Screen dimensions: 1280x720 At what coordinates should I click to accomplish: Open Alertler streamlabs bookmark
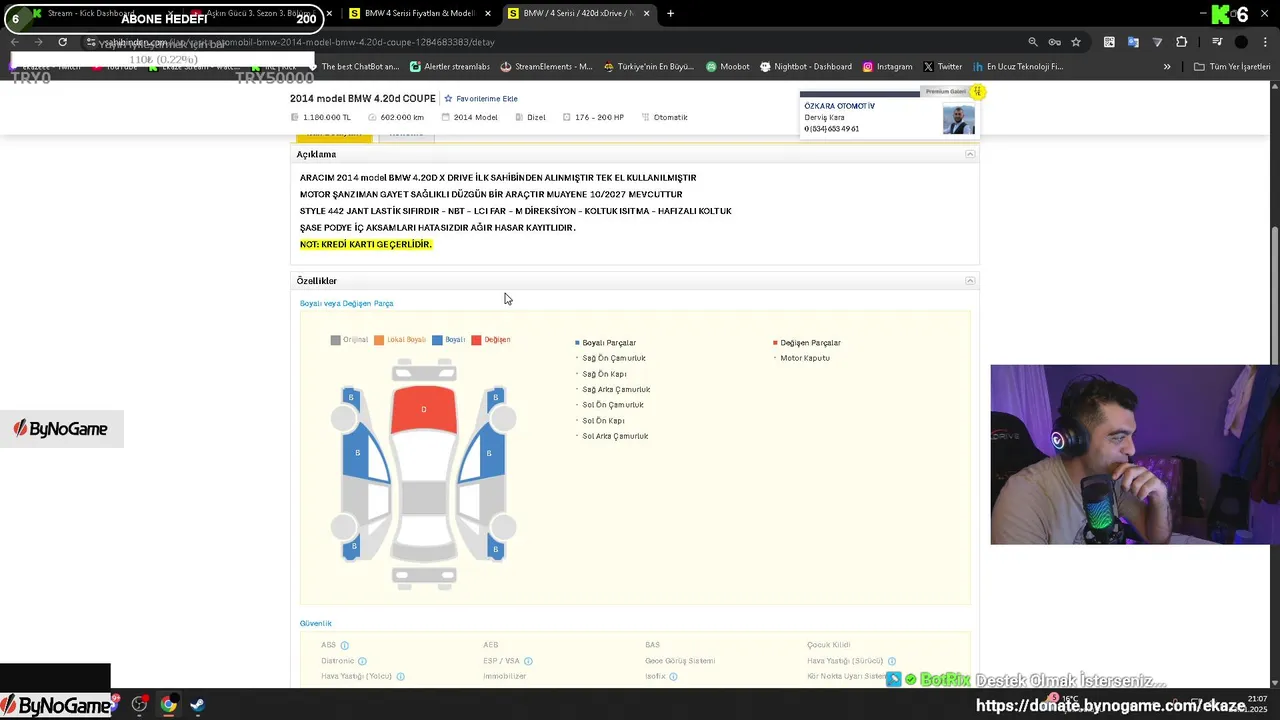(450, 67)
